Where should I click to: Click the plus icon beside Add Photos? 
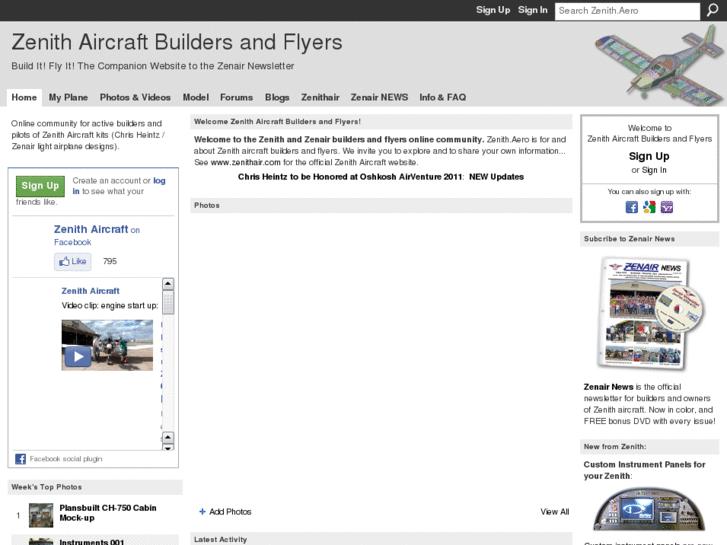[x=202, y=512]
